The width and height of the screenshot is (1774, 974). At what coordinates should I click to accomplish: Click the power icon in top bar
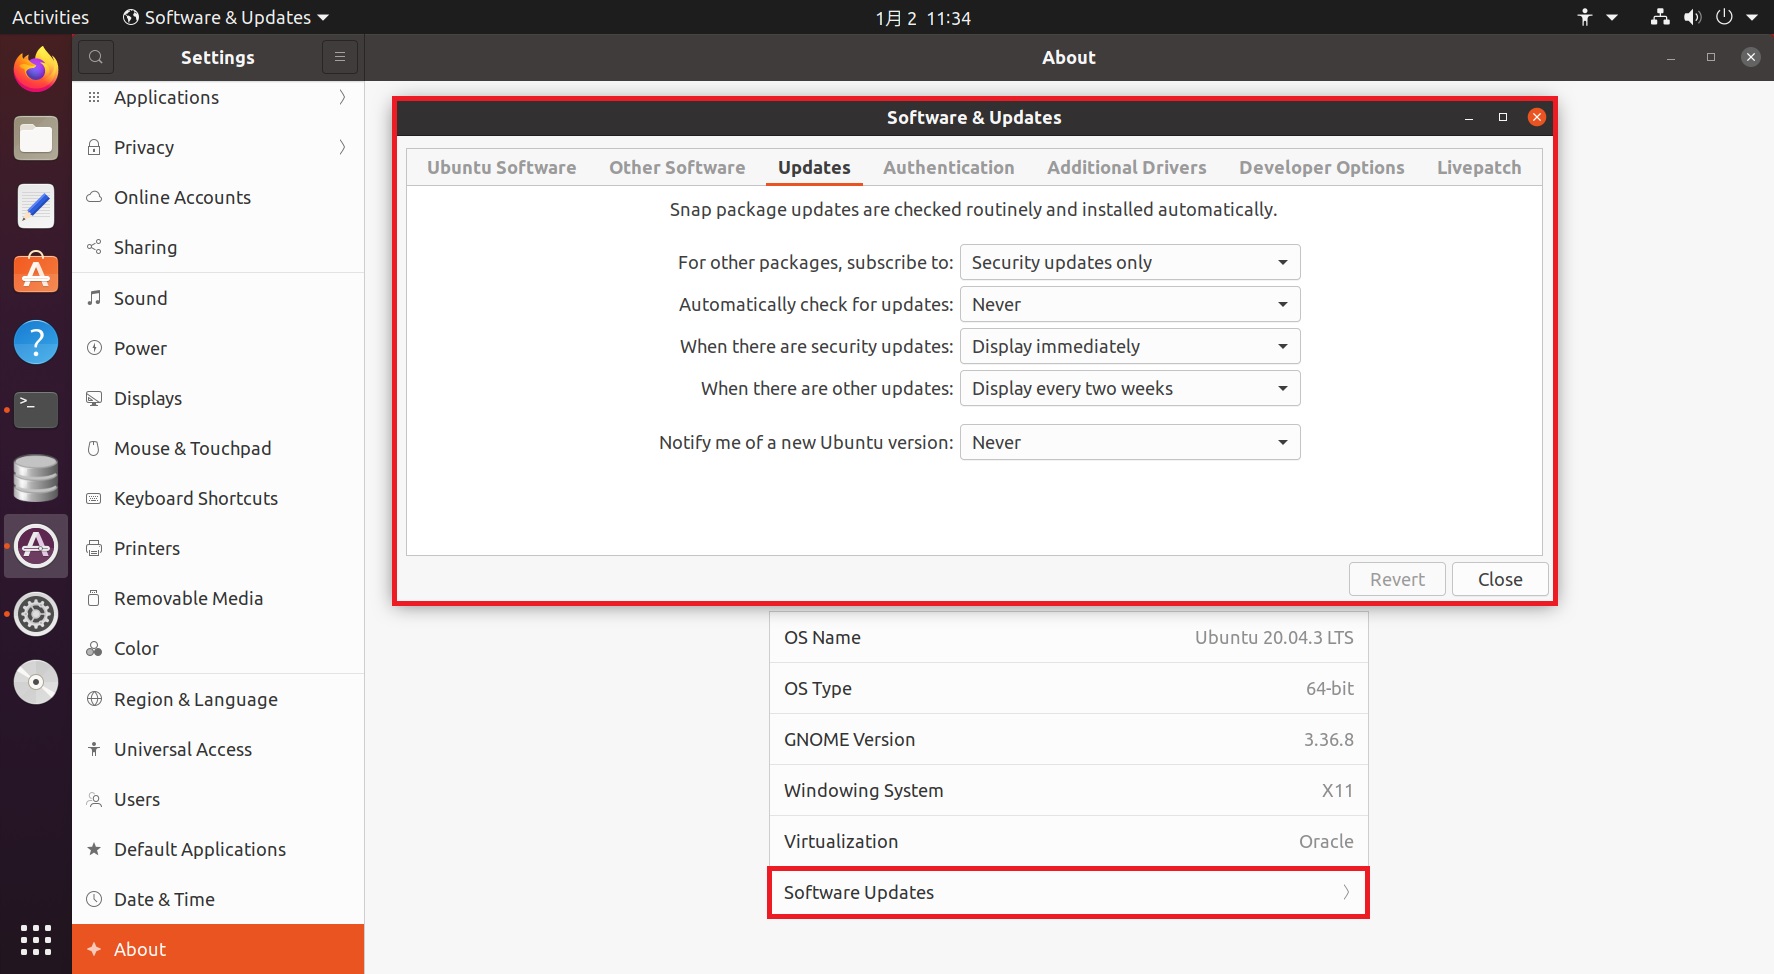[x=1724, y=17]
